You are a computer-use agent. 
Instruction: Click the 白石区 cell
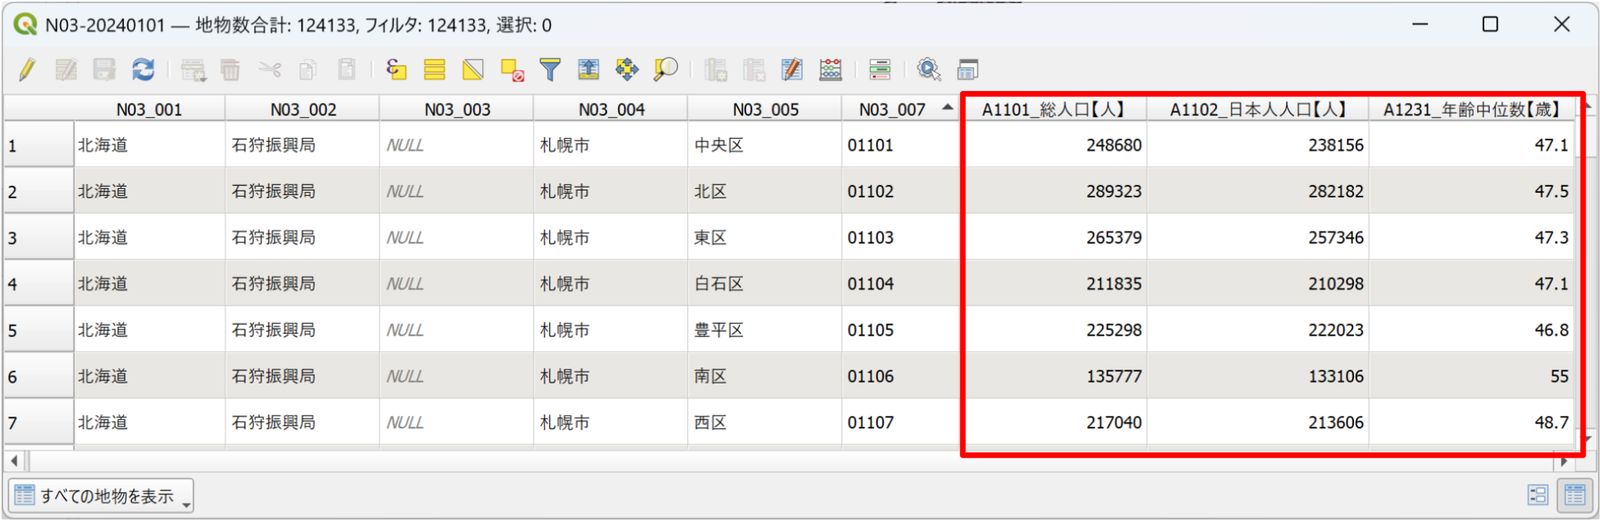point(764,284)
